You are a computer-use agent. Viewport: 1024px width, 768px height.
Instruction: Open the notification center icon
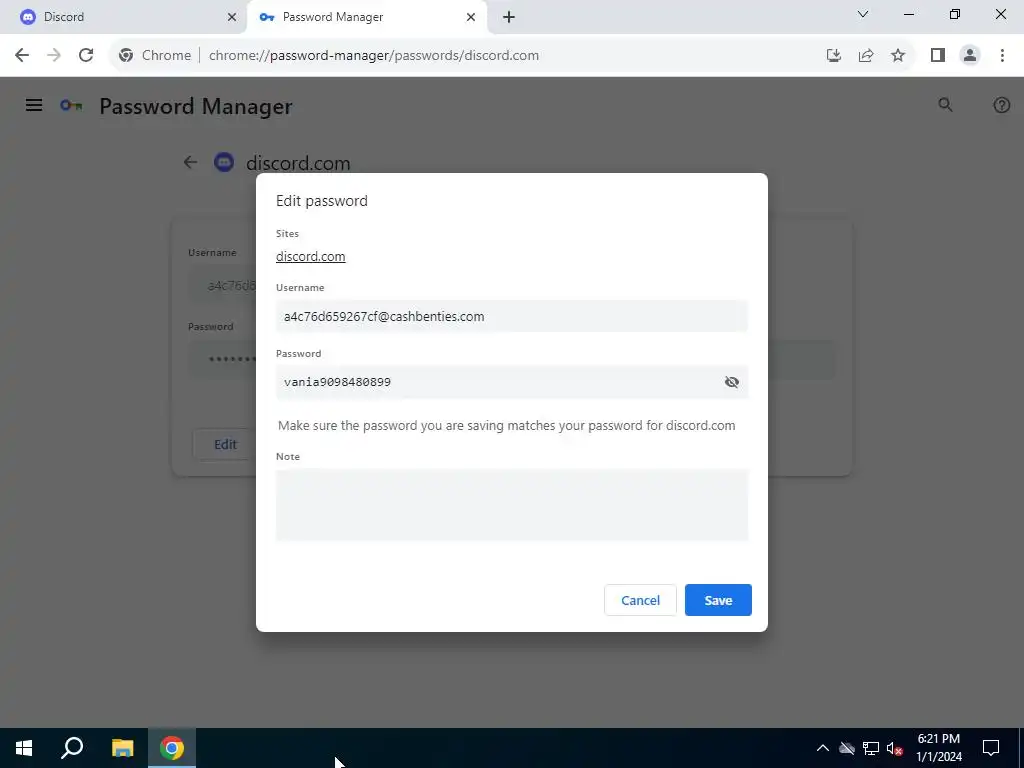pyautogui.click(x=991, y=748)
